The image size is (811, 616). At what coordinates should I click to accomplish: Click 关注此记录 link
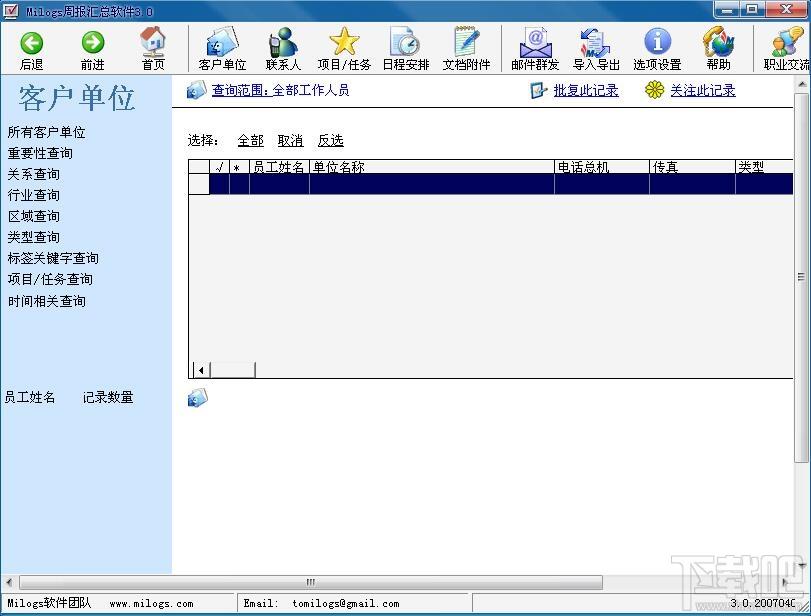point(703,91)
